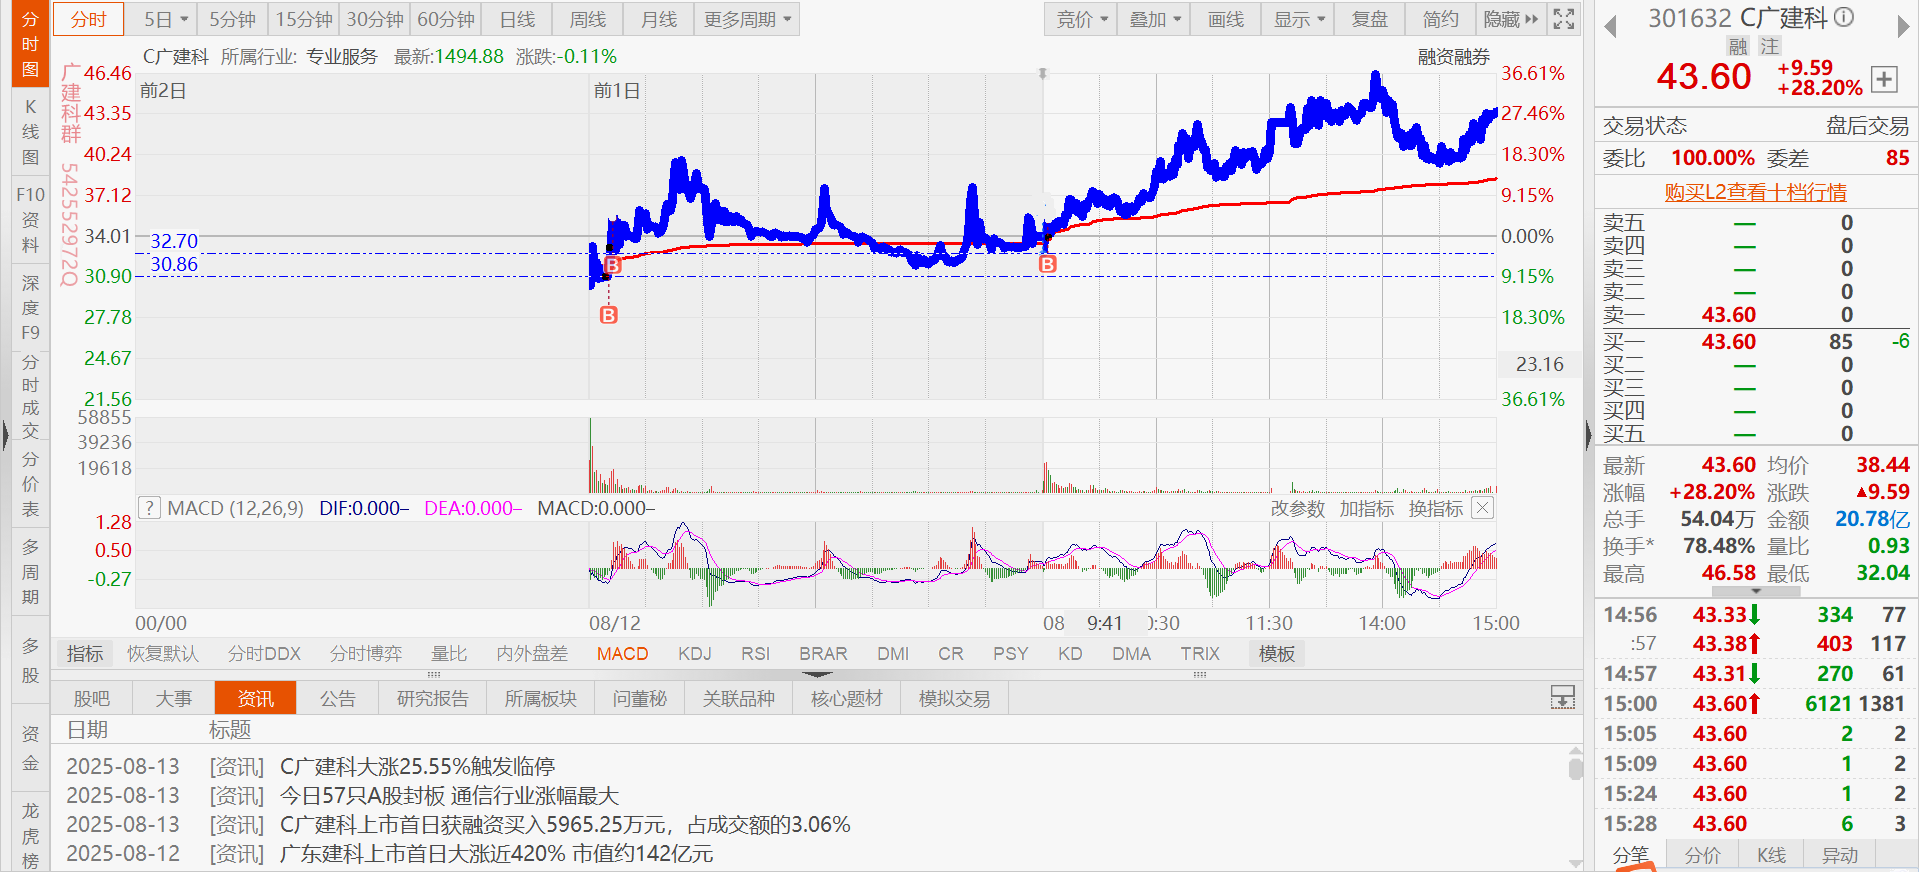
Task: Click the MACD help question mark icon
Action: tap(149, 508)
